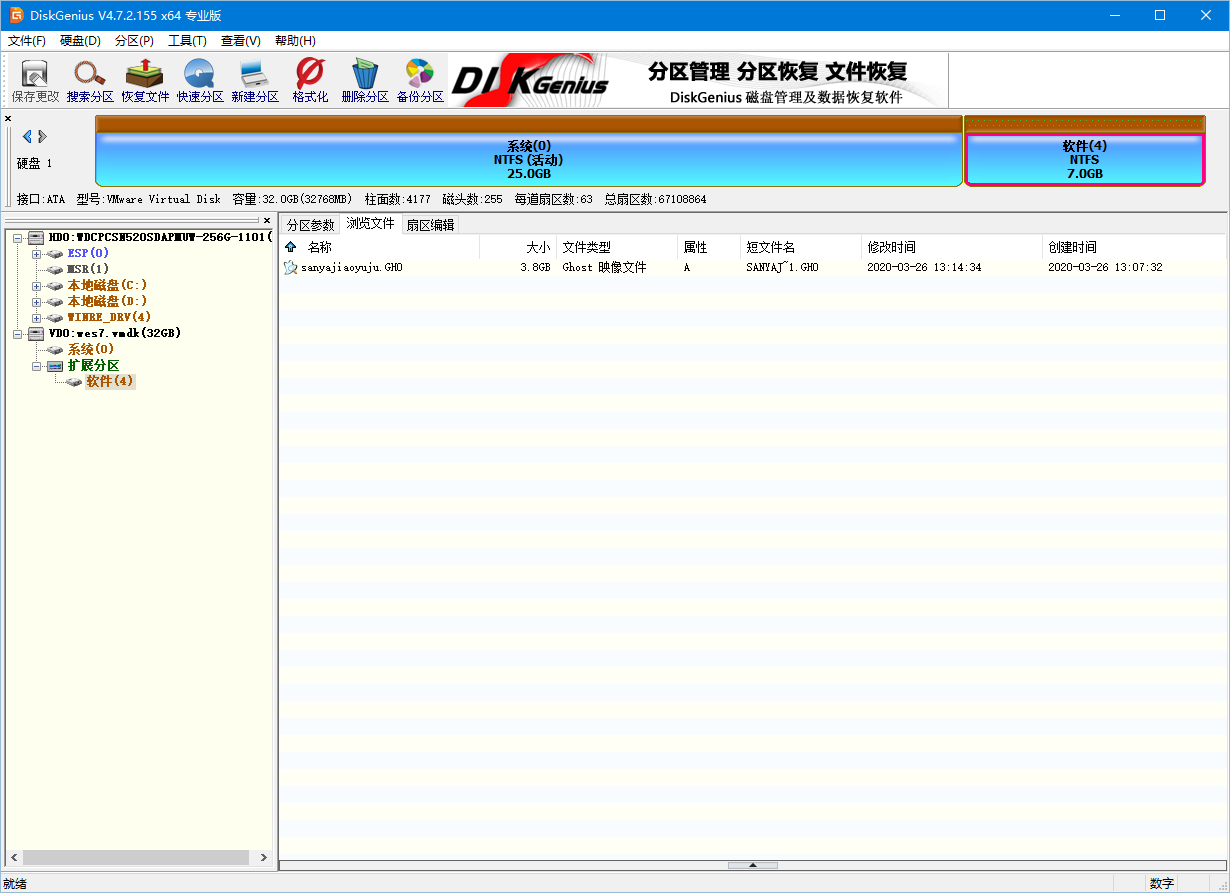
Task: Select 本地磁盘(D:) in the tree
Action: tap(108, 301)
